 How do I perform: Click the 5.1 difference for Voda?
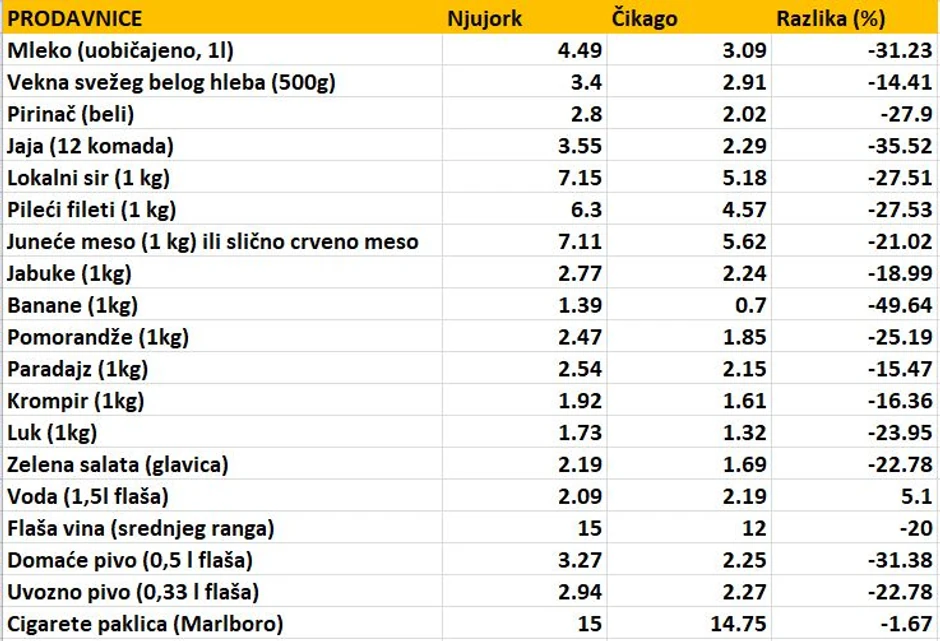(x=918, y=497)
